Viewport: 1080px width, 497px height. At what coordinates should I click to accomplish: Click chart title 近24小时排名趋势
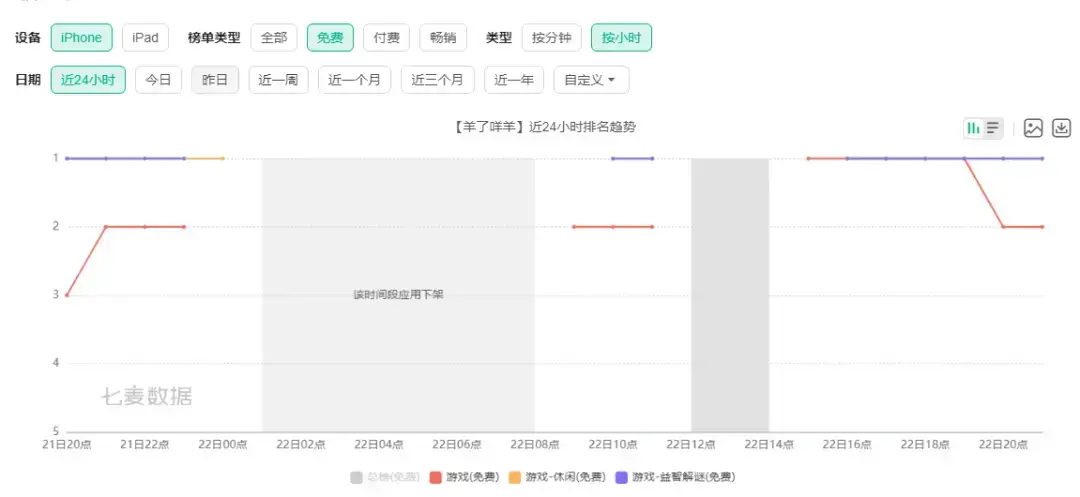[x=544, y=127]
